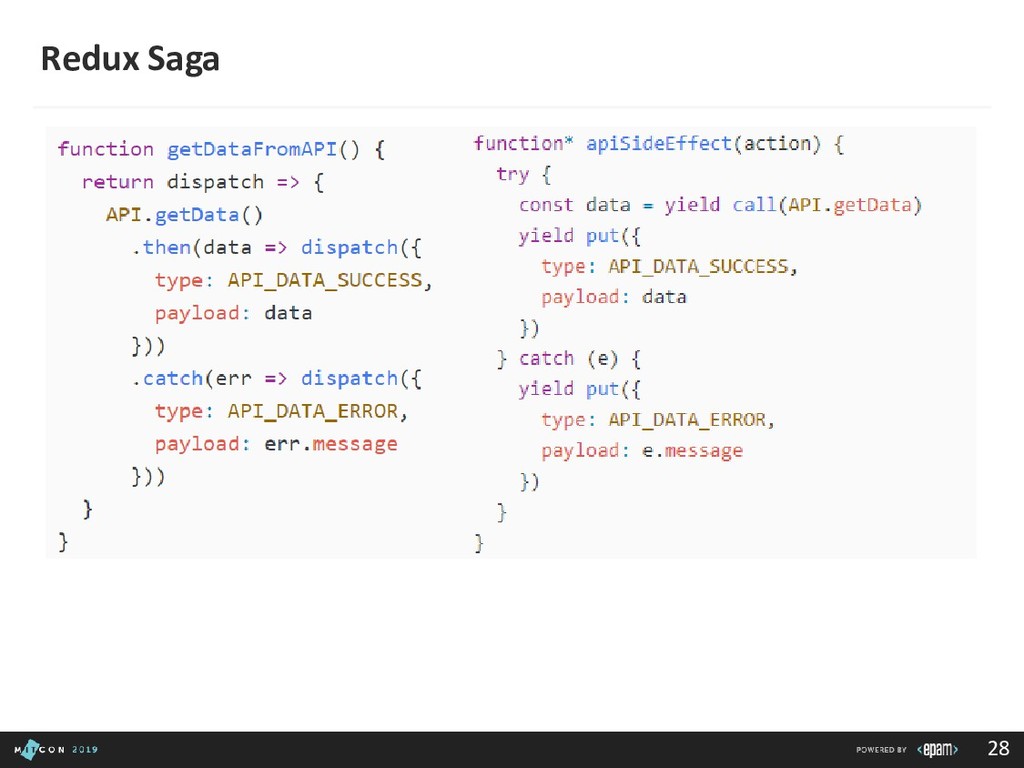
Task: Click the Redux Saga slide title
Action: [x=129, y=61]
